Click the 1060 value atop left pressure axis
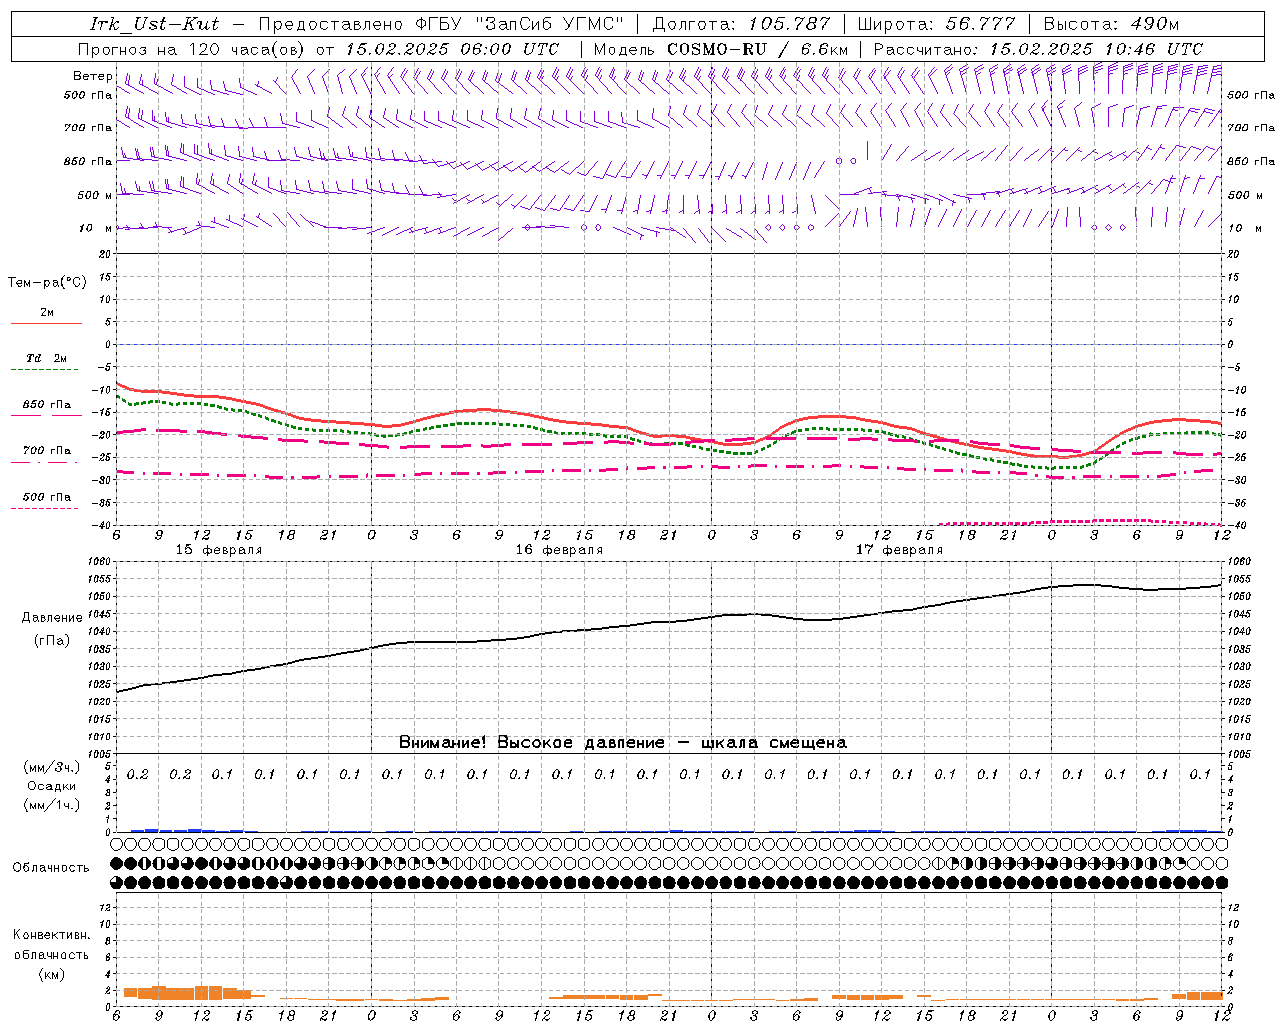The width and height of the screenshot is (1280, 1024). (x=99, y=562)
